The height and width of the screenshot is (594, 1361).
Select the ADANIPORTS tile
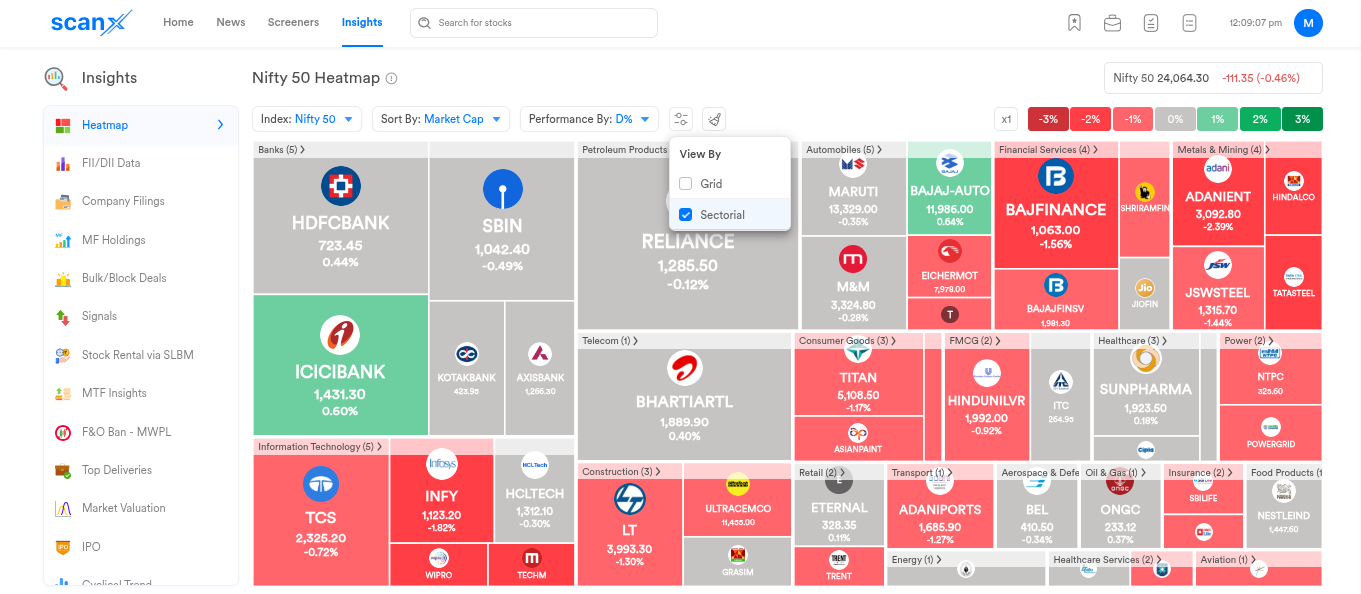939,513
